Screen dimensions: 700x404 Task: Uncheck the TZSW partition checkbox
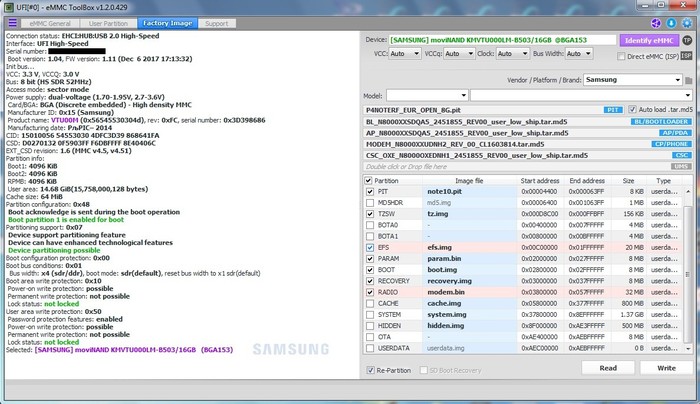[370, 214]
